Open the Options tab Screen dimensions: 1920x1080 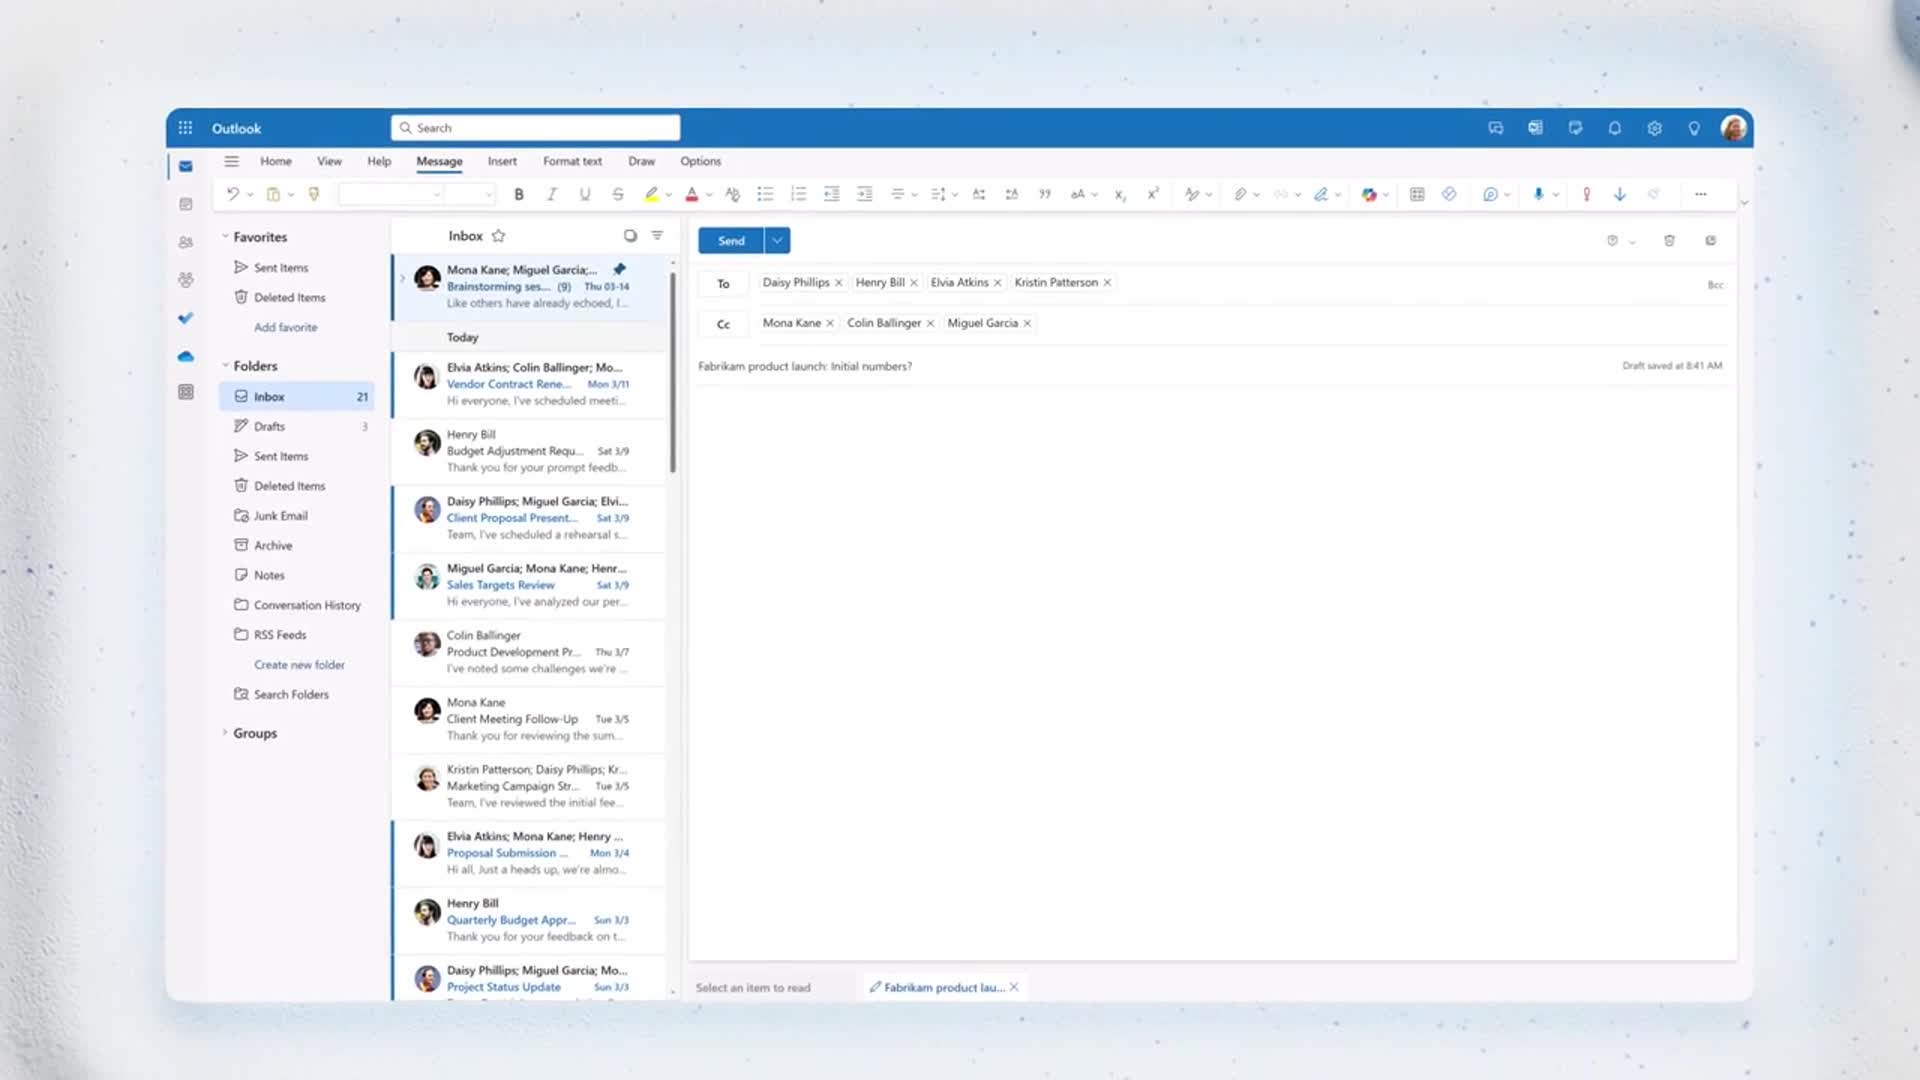(x=700, y=161)
